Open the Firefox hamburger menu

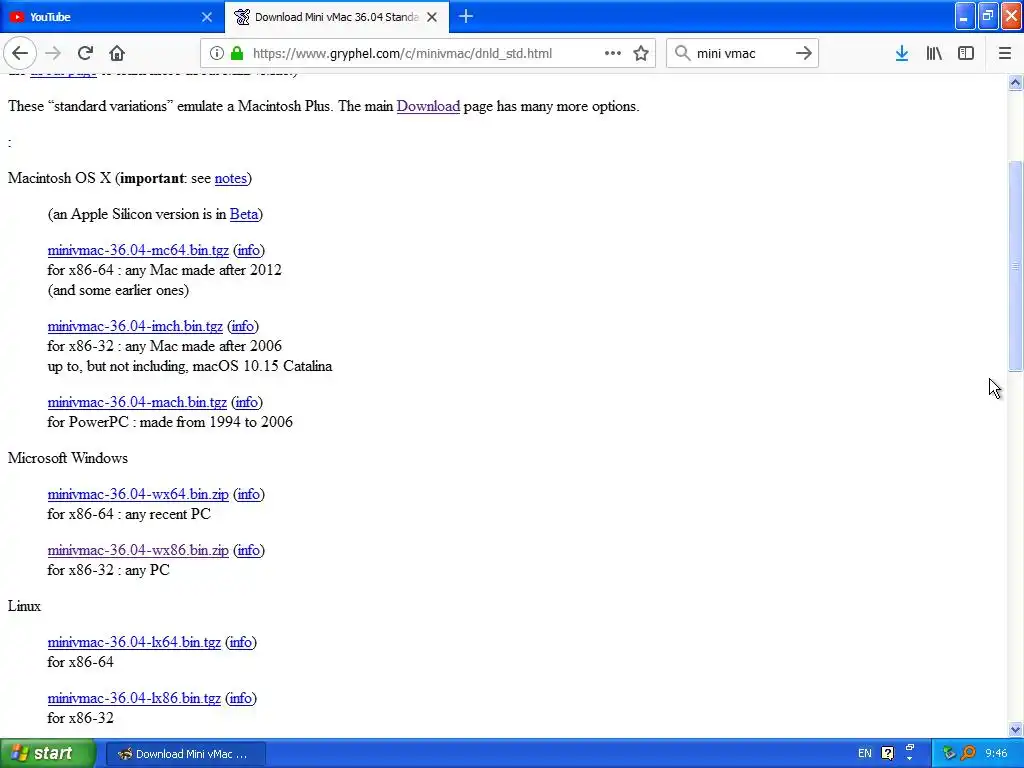click(x=1005, y=54)
